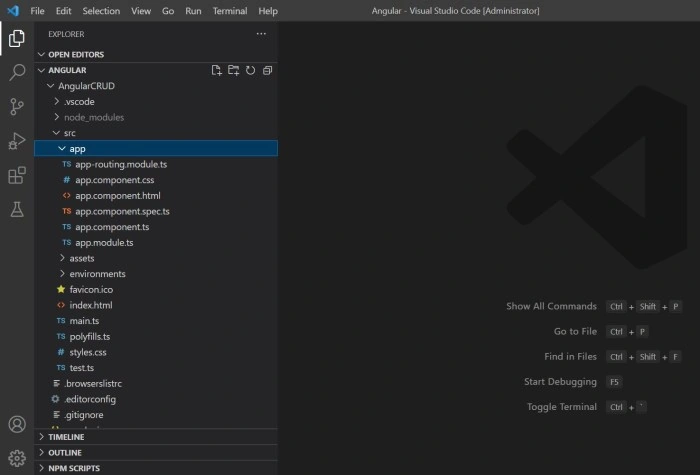This screenshot has width=700, height=475.
Task: Expand the Timeline panel
Action: click(x=156, y=437)
